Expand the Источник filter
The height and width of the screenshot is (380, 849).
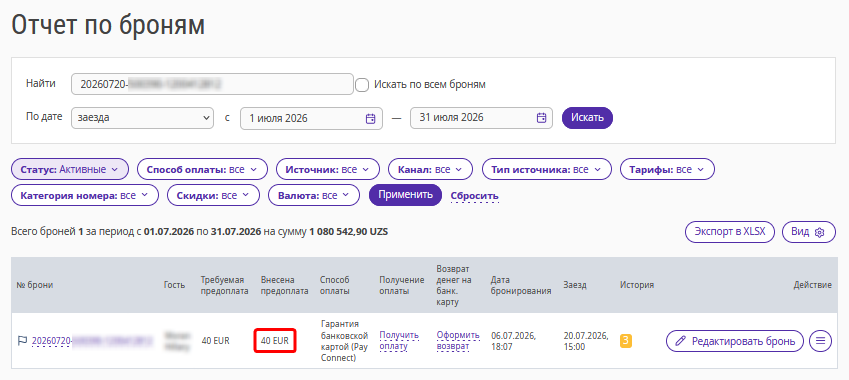tap(328, 169)
